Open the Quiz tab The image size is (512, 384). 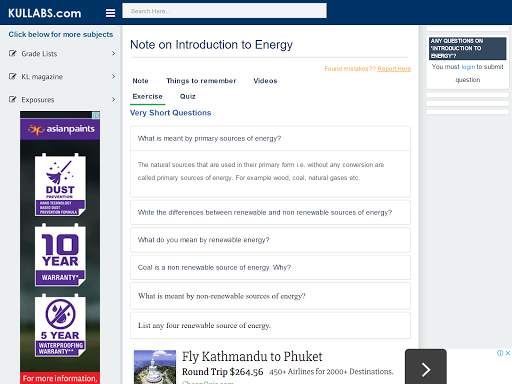[188, 96]
